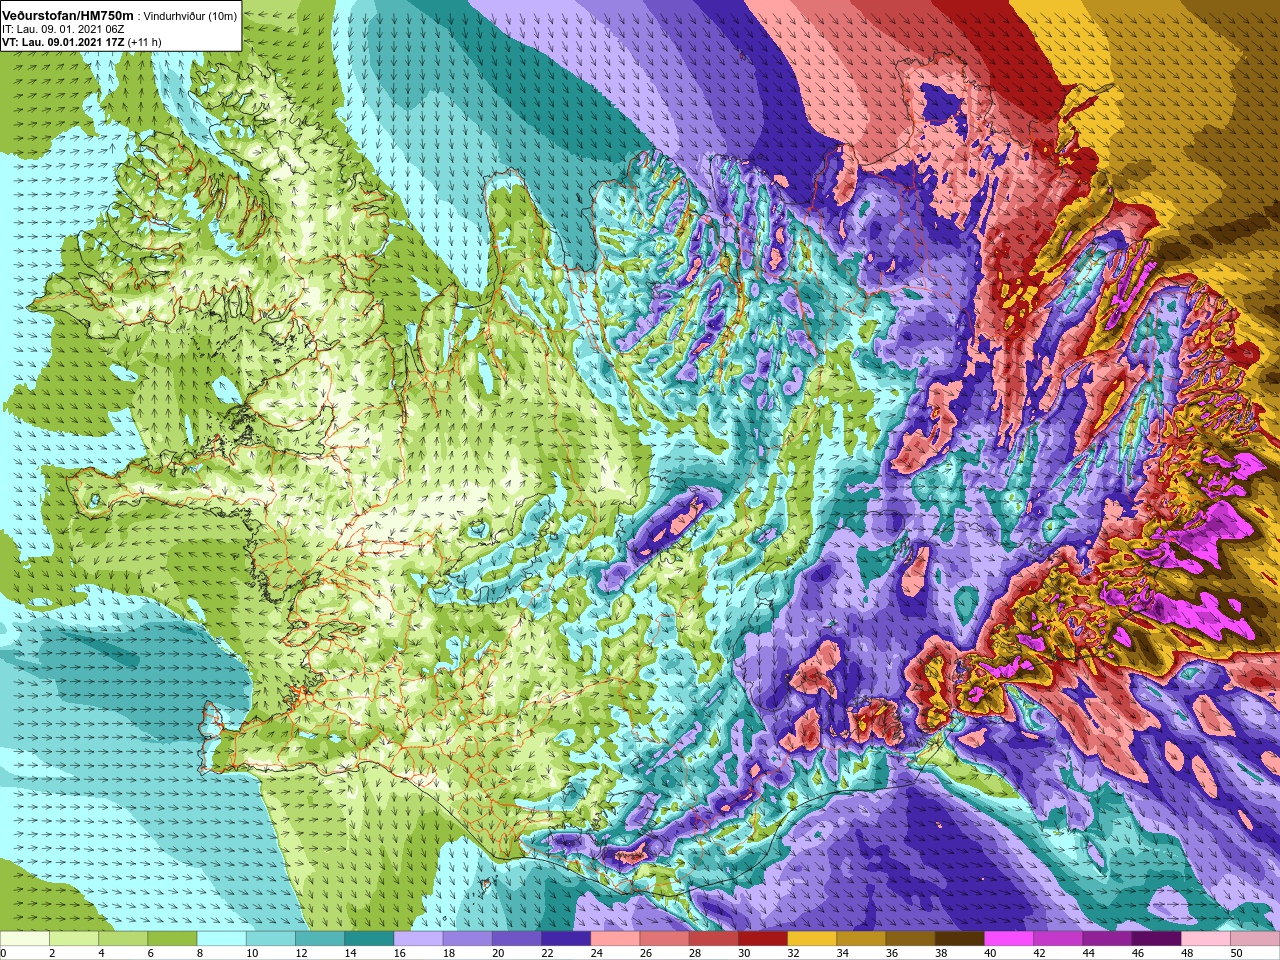Select the dark plum 46–48 legend swatch
Image resolution: width=1280 pixels, height=960 pixels.
[1157, 937]
